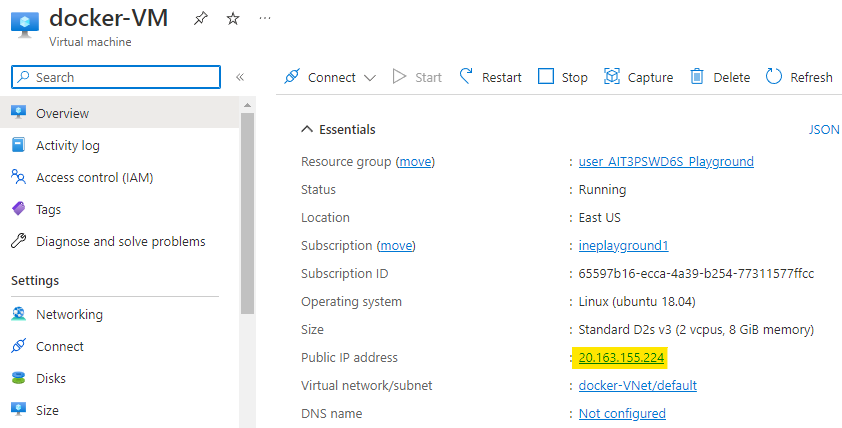Go to Access control (IAM)
This screenshot has width=842, height=428.
(94, 177)
